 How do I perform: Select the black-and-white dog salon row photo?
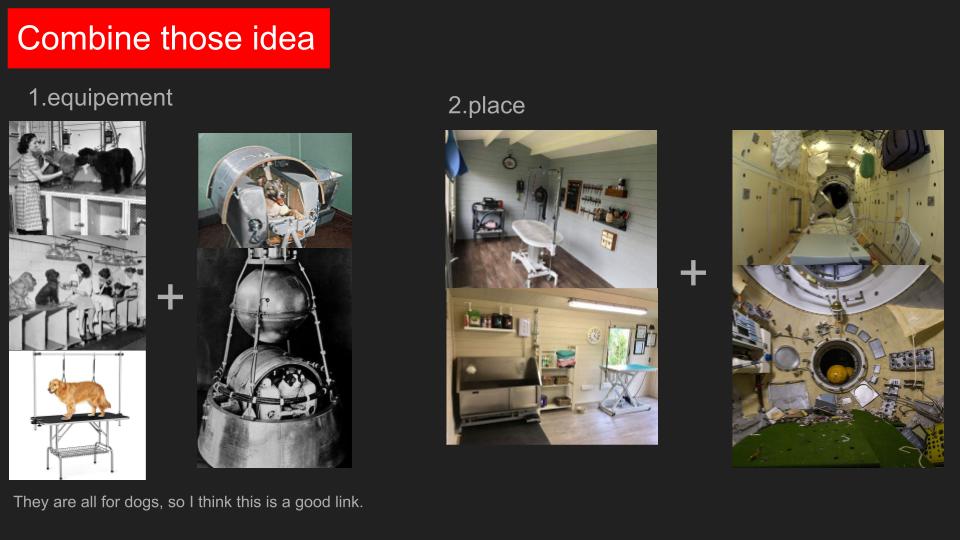tap(77, 293)
